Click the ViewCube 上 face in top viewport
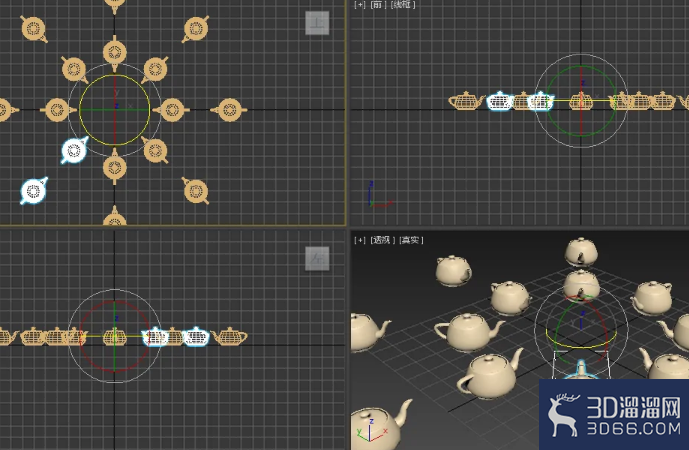The height and width of the screenshot is (450, 689). [x=317, y=23]
